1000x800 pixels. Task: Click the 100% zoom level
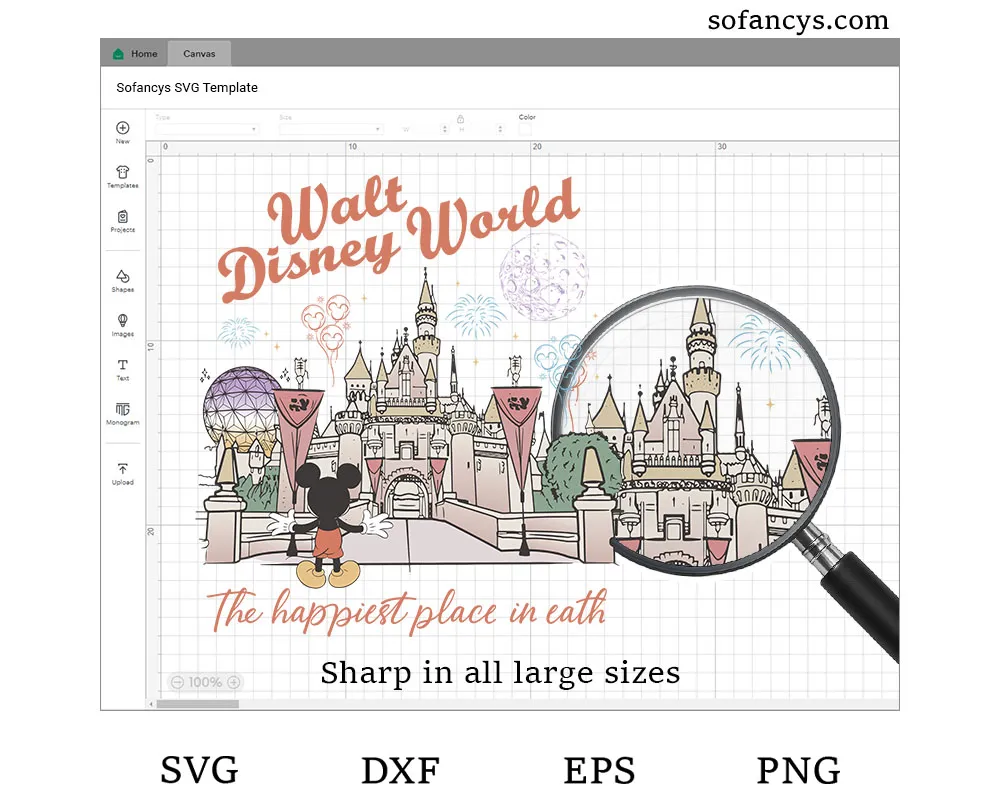(205, 682)
